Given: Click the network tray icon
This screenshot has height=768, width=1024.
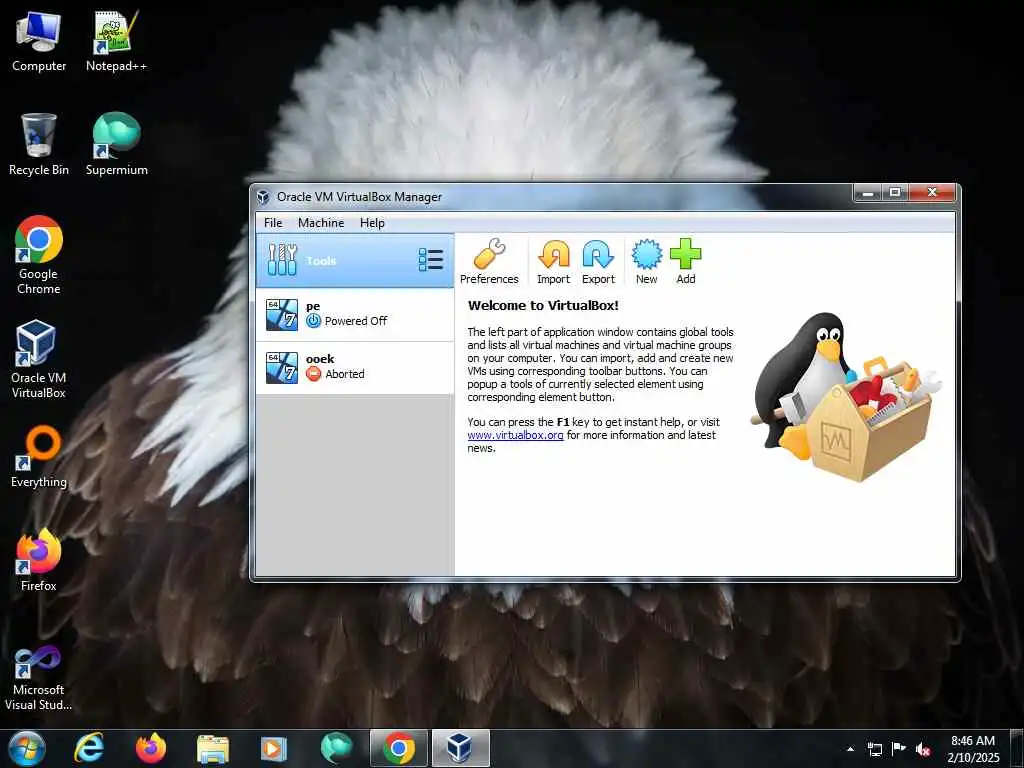Looking at the screenshot, I should (x=875, y=749).
